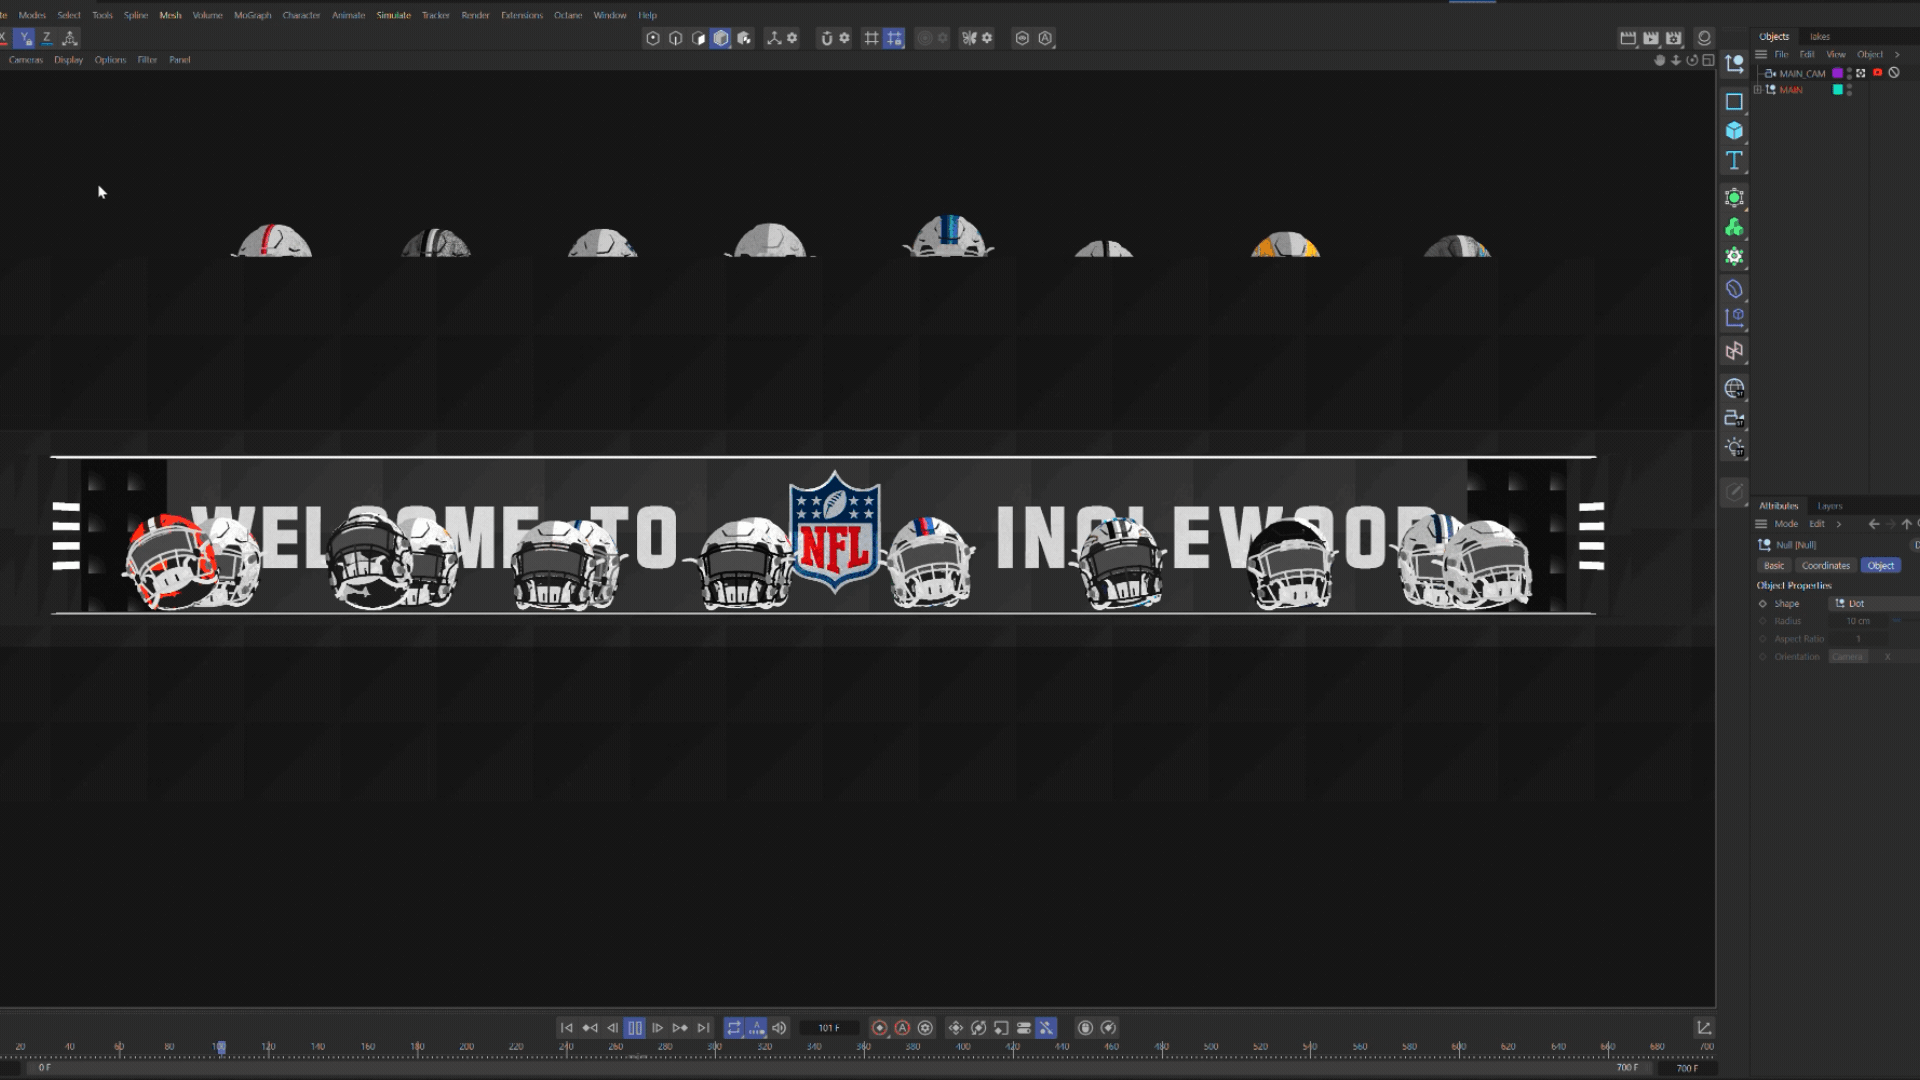
Task: Toggle parameter keyframe recording
Action: (x=1024, y=1028)
